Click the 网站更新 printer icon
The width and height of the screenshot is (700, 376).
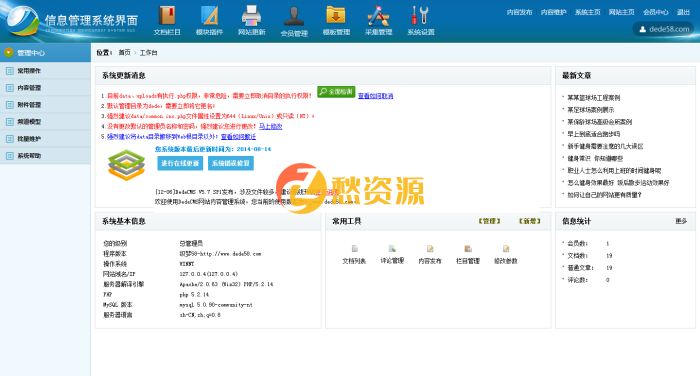click(x=251, y=15)
